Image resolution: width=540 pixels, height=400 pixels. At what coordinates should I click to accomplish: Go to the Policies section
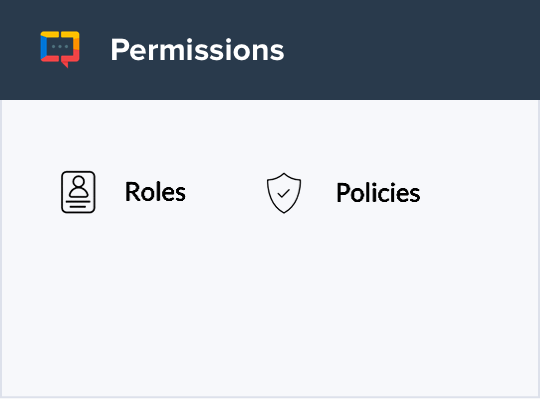[x=343, y=193]
